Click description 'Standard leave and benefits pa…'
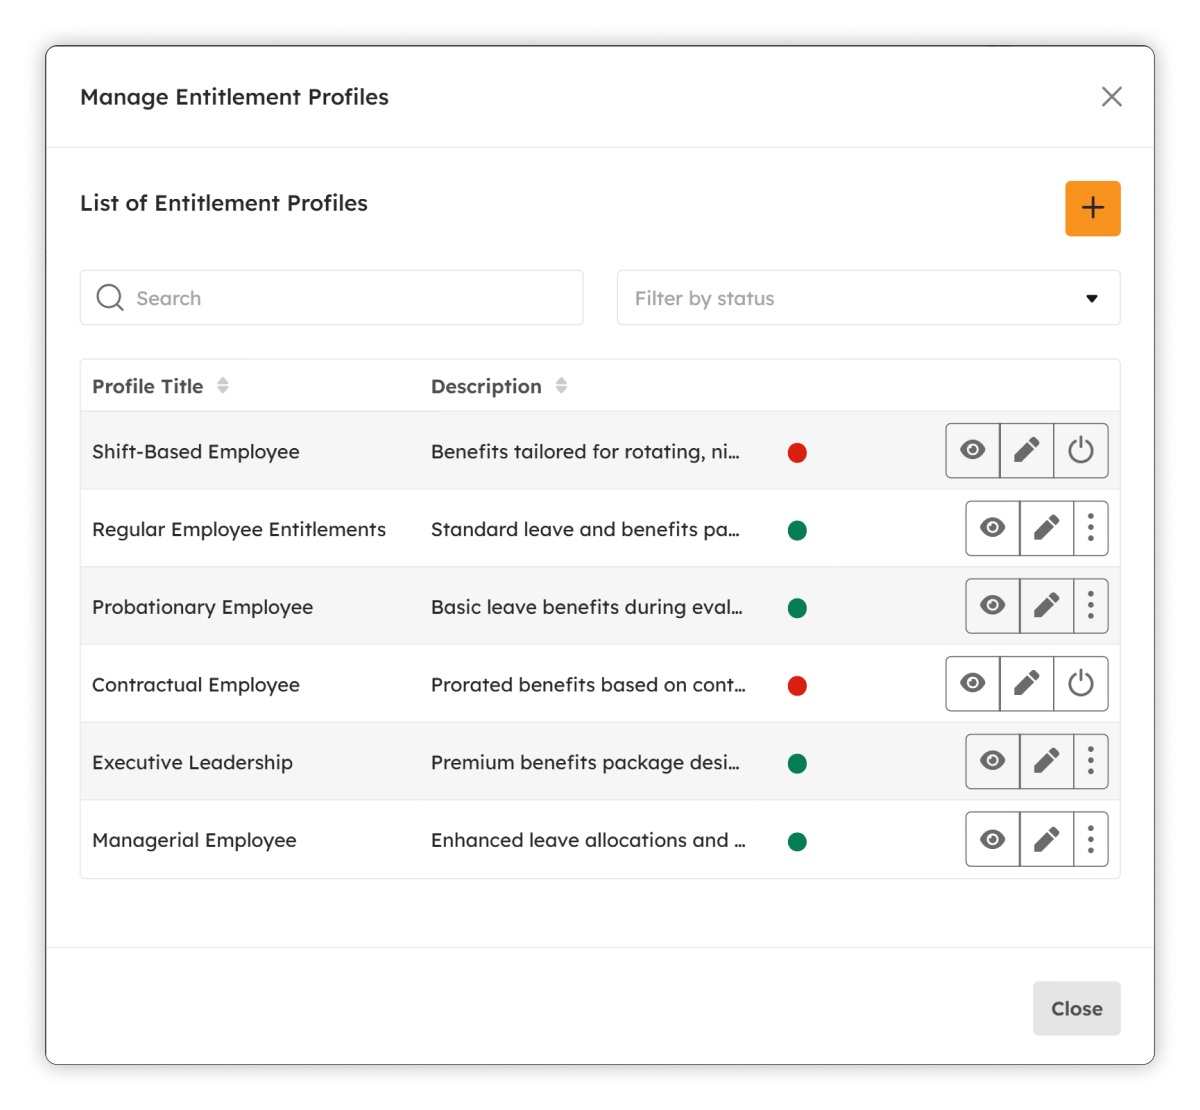This screenshot has height=1110, width=1200. pos(586,530)
